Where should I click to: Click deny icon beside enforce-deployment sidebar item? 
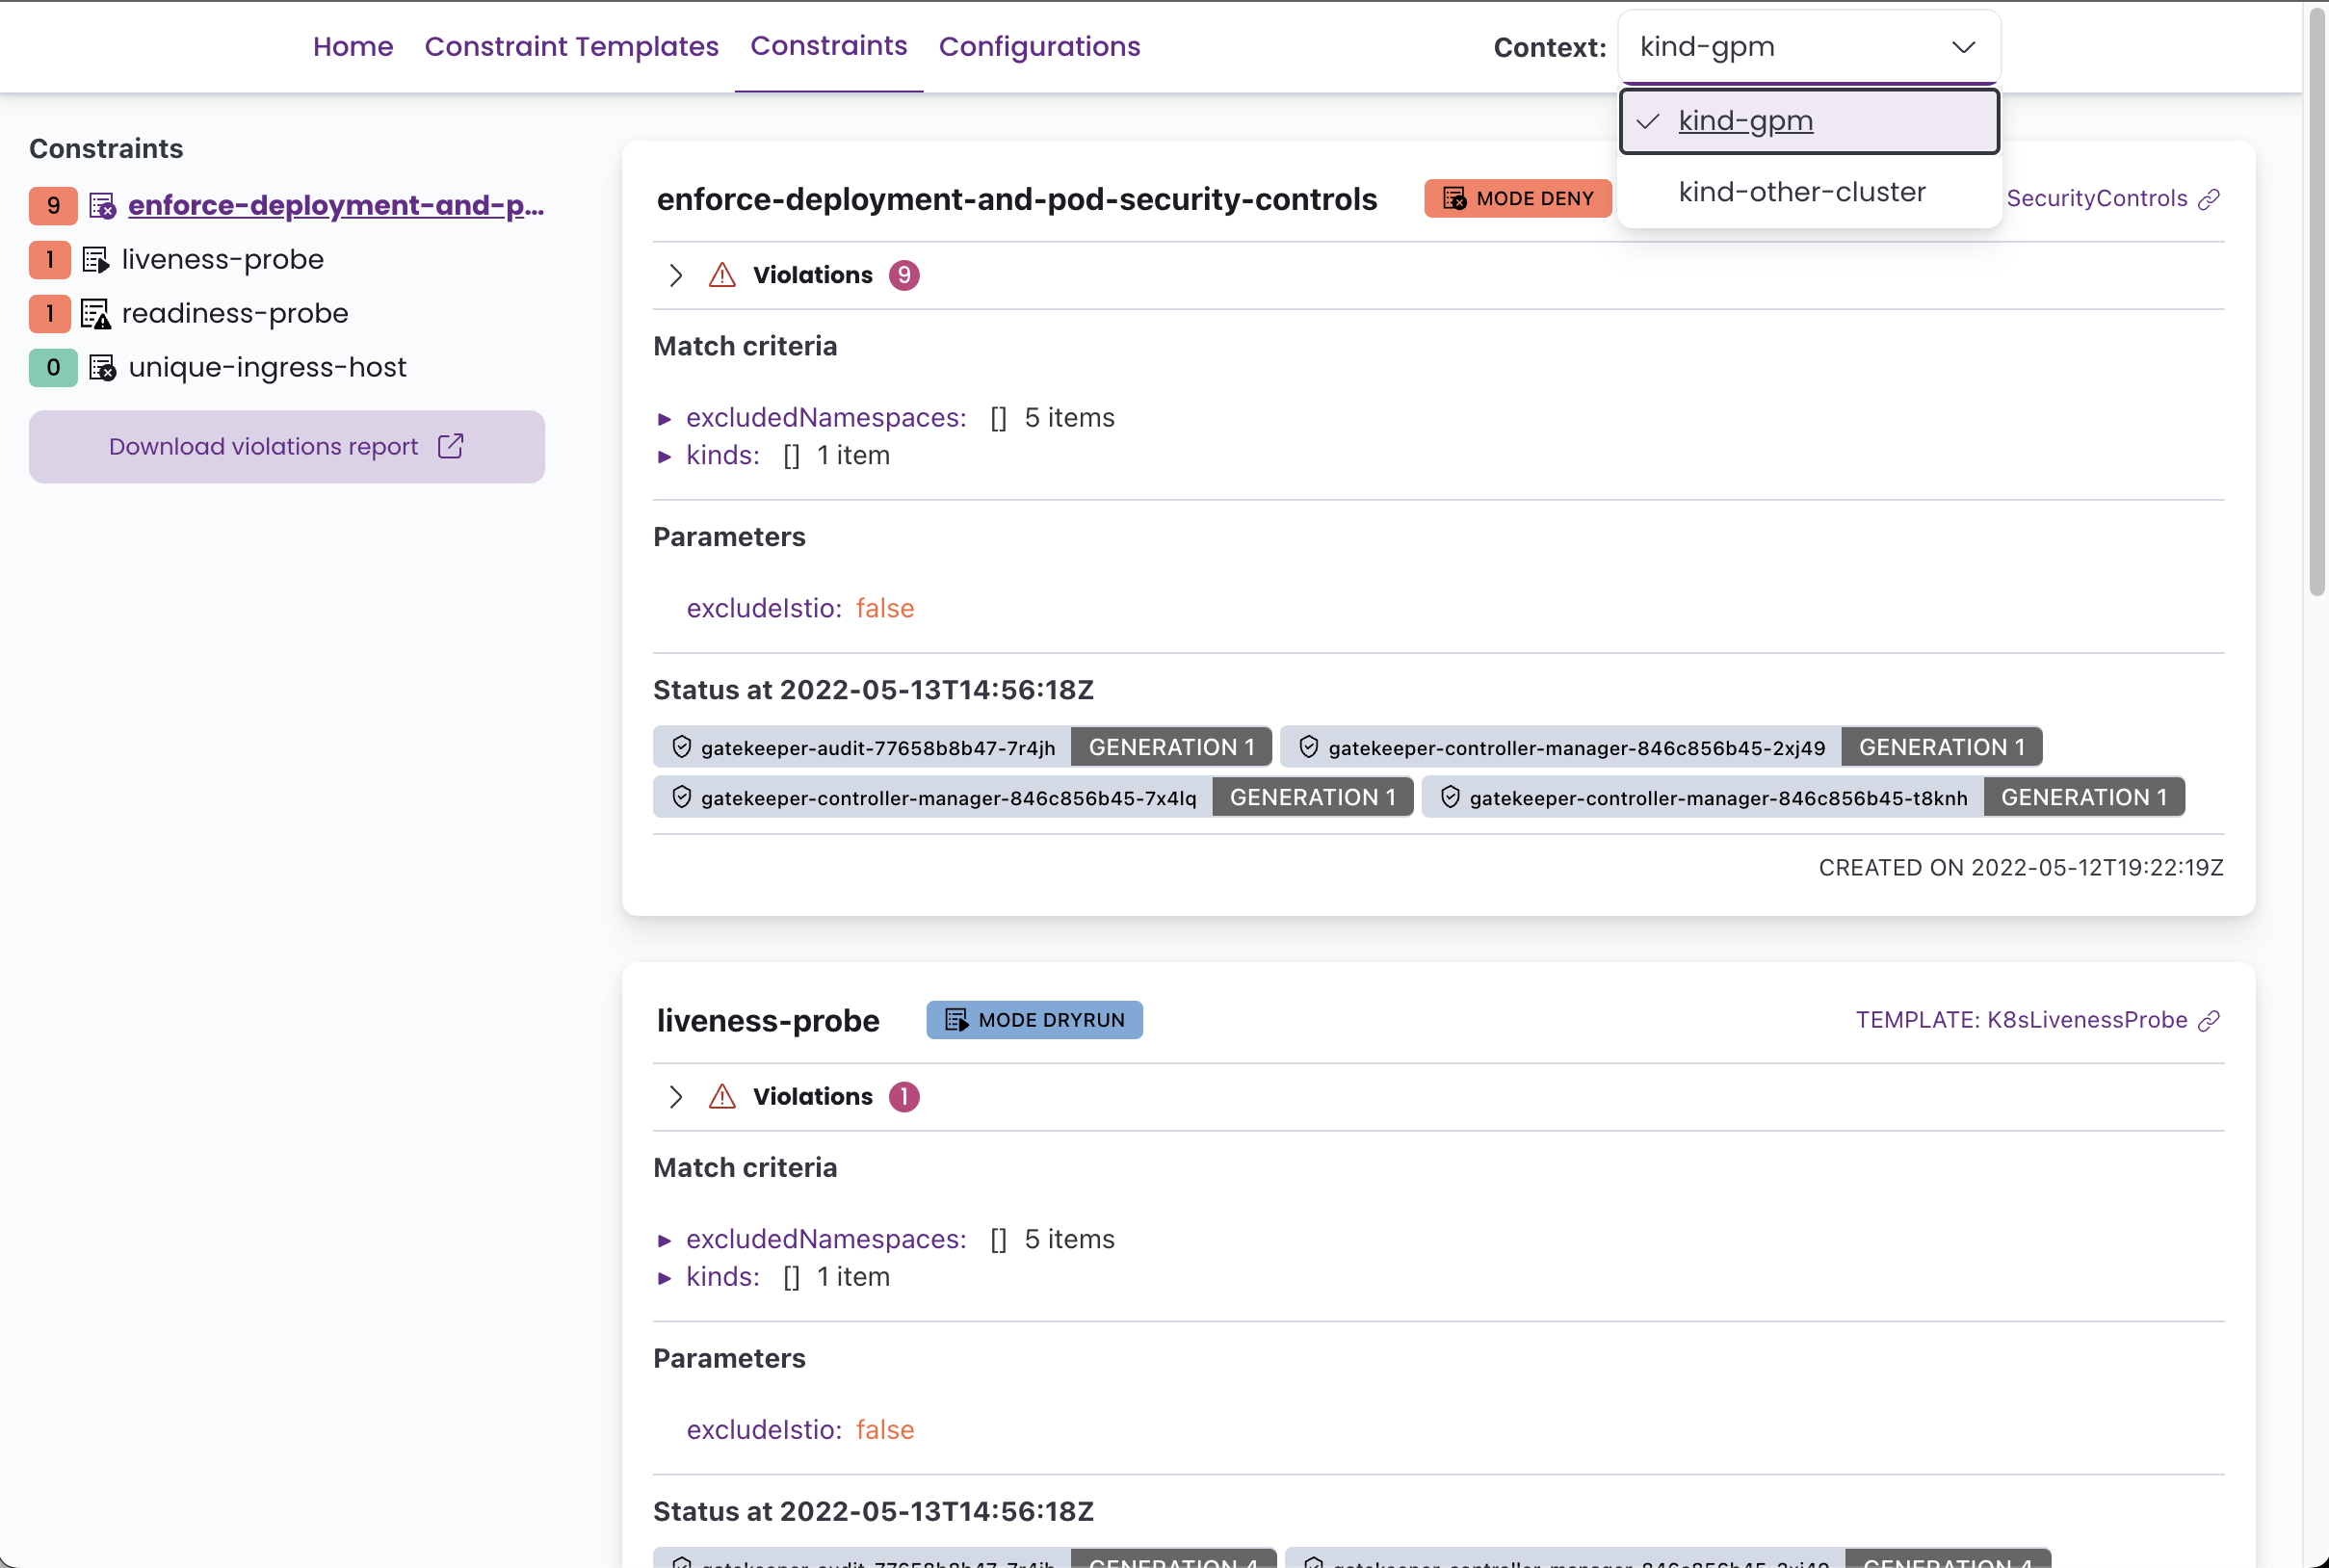[x=103, y=206]
